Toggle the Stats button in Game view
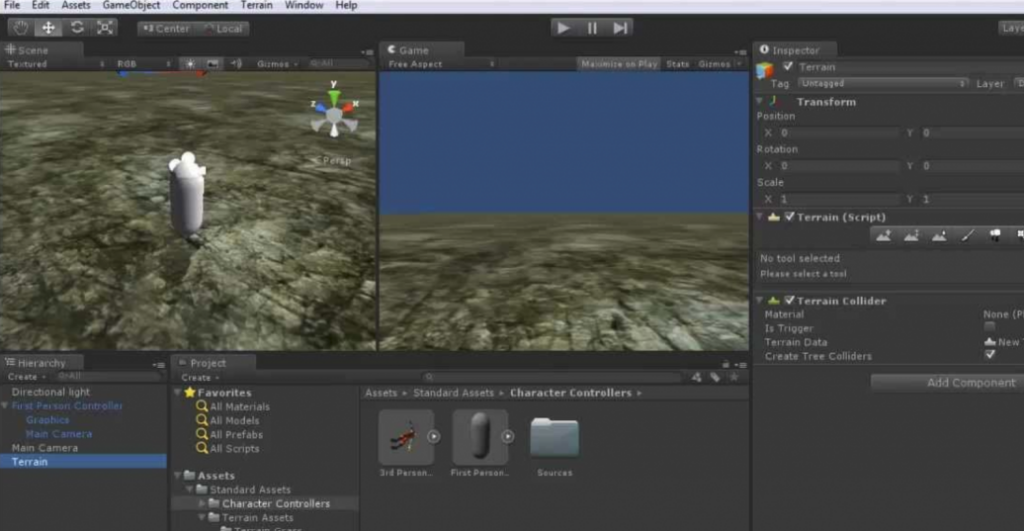This screenshot has width=1024, height=531. pyautogui.click(x=677, y=64)
